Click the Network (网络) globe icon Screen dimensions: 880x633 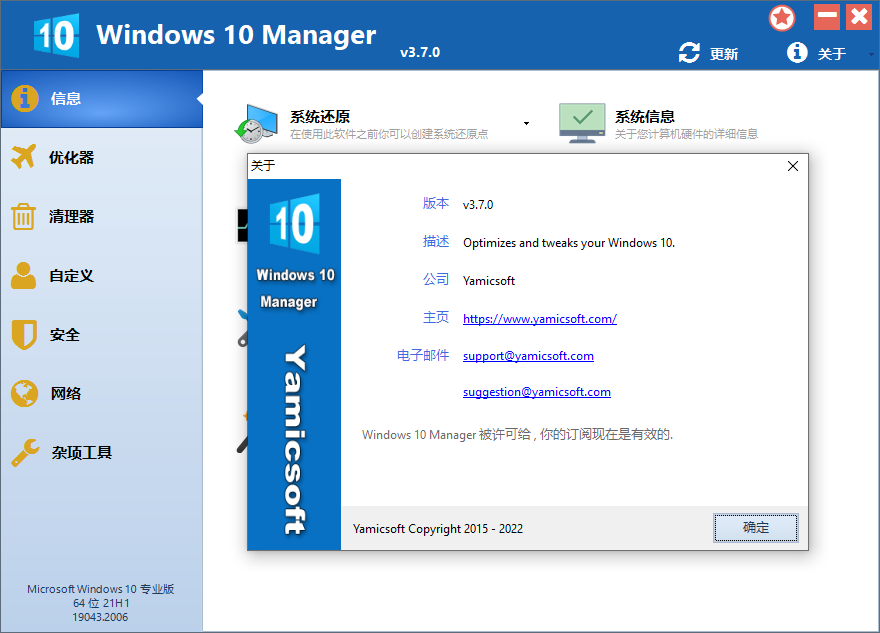click(24, 393)
